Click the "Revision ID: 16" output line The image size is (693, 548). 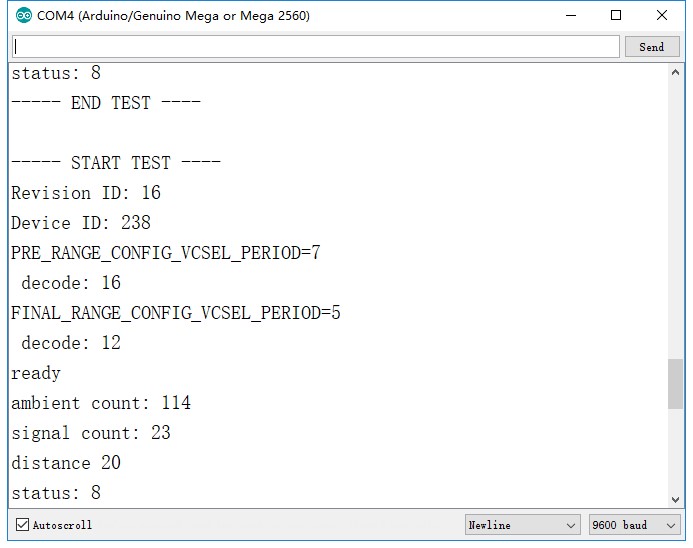(x=86, y=193)
